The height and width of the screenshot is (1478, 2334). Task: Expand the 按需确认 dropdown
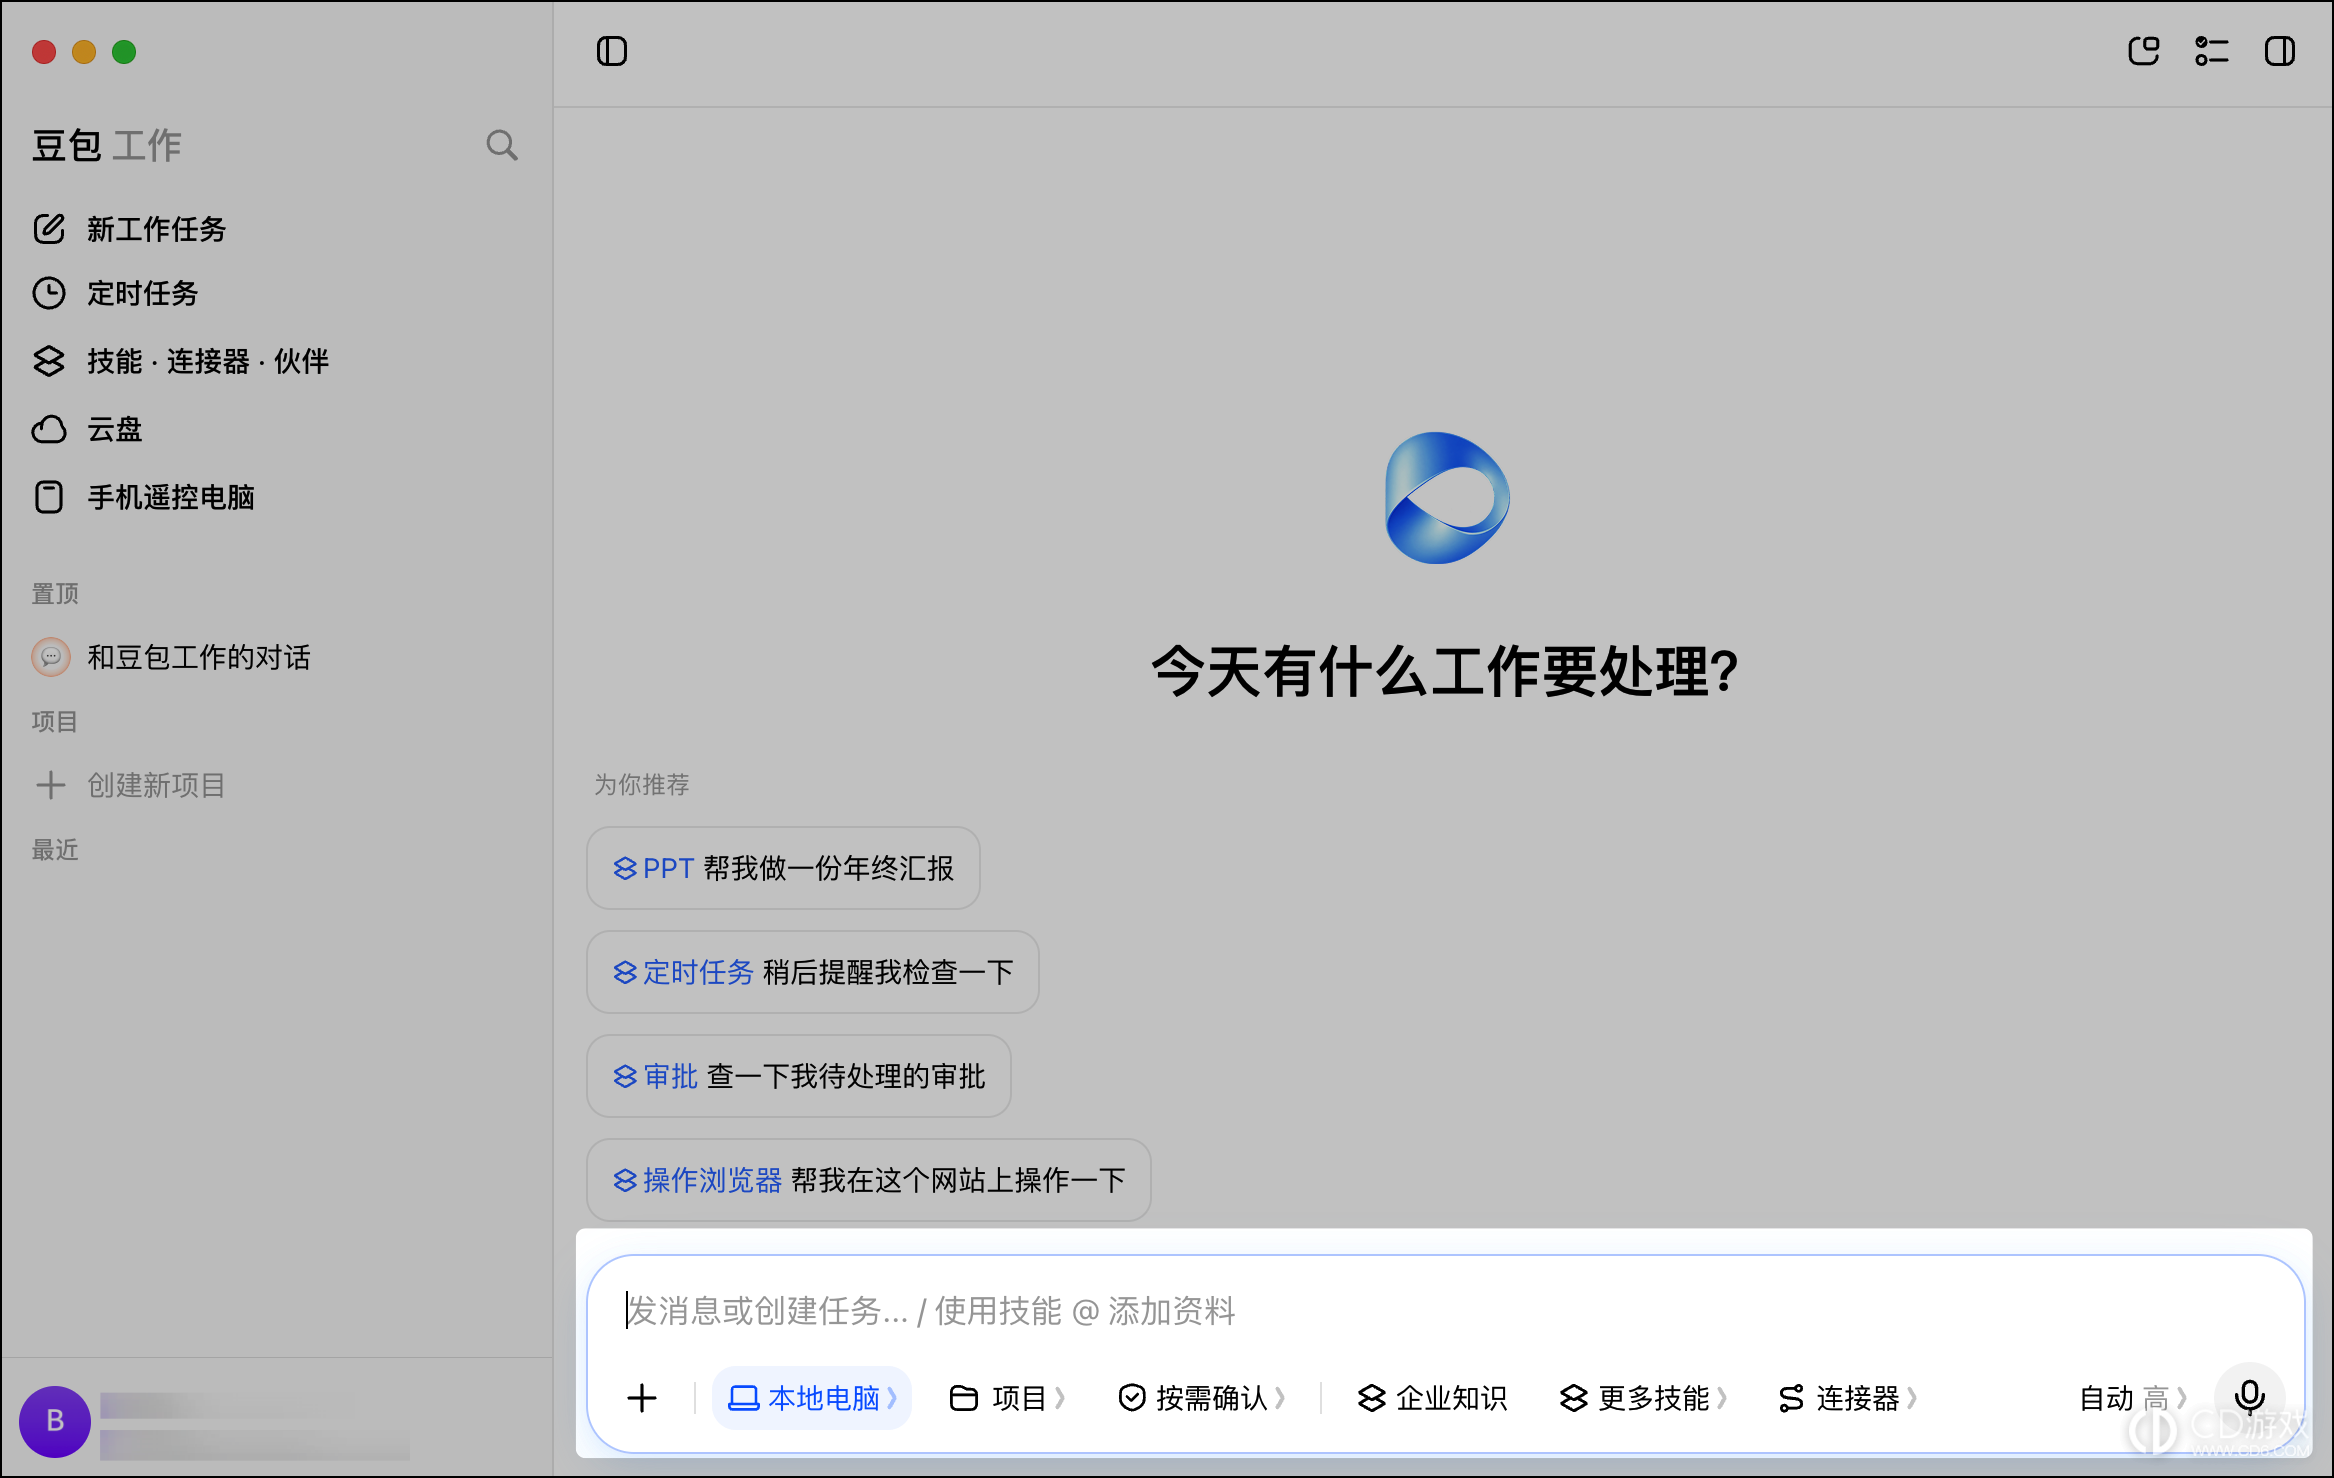[1202, 1398]
